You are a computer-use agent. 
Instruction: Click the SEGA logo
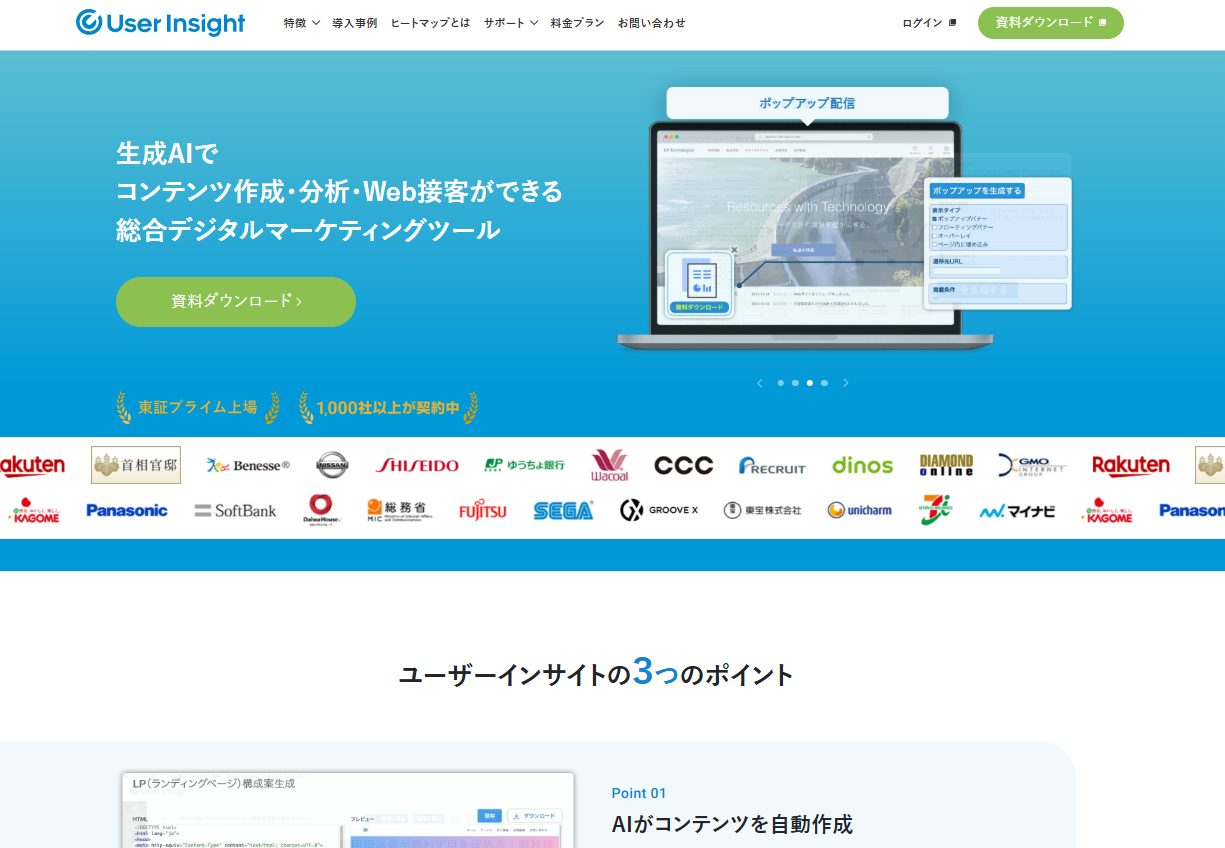coord(563,510)
